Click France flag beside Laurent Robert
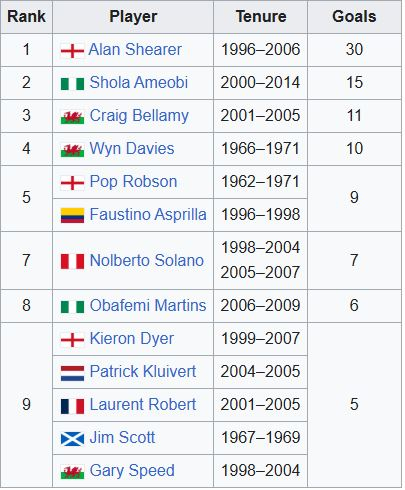 click(72, 406)
